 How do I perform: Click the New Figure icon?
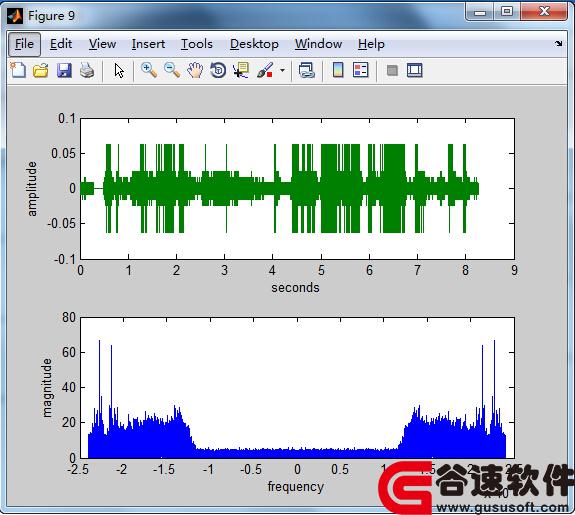[x=18, y=70]
